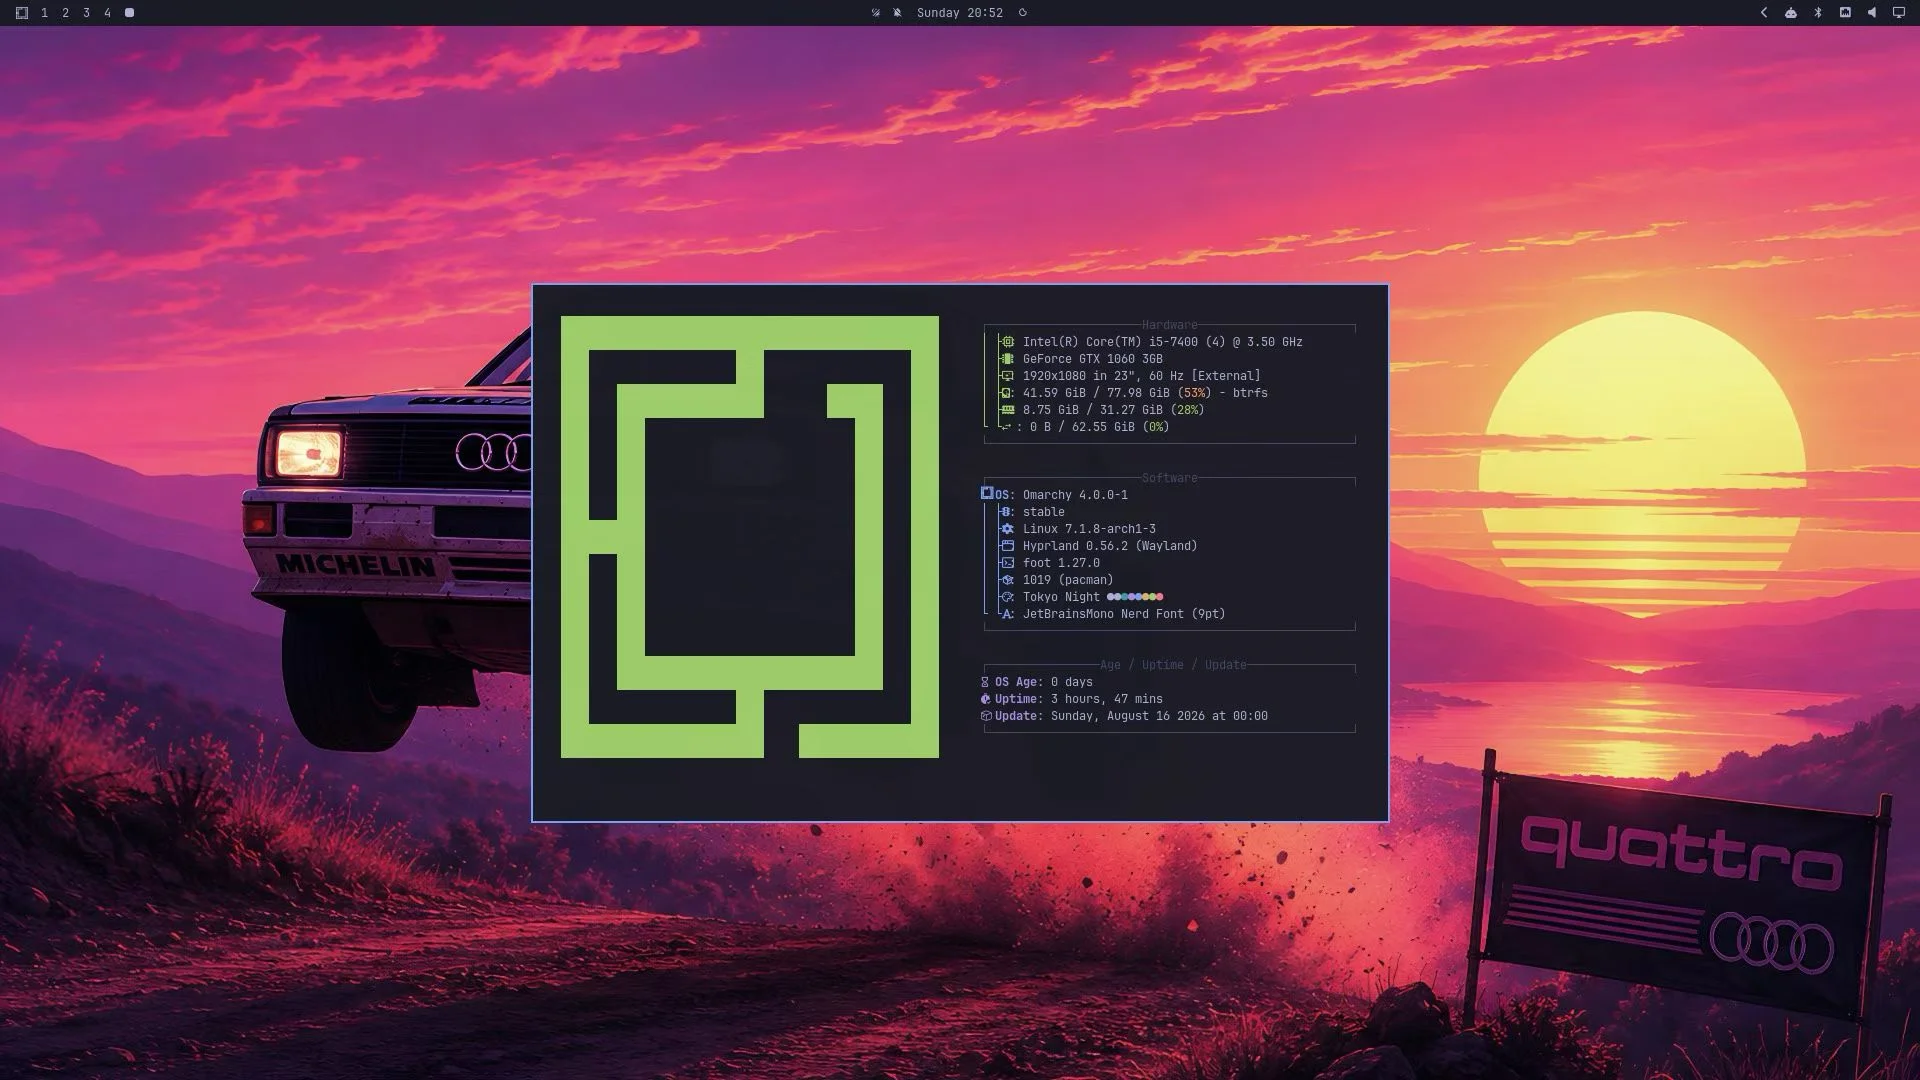Screen dimensions: 1920x1080
Task: Click the "Omarchy 4.0.0-1" text
Action: click(1075, 495)
